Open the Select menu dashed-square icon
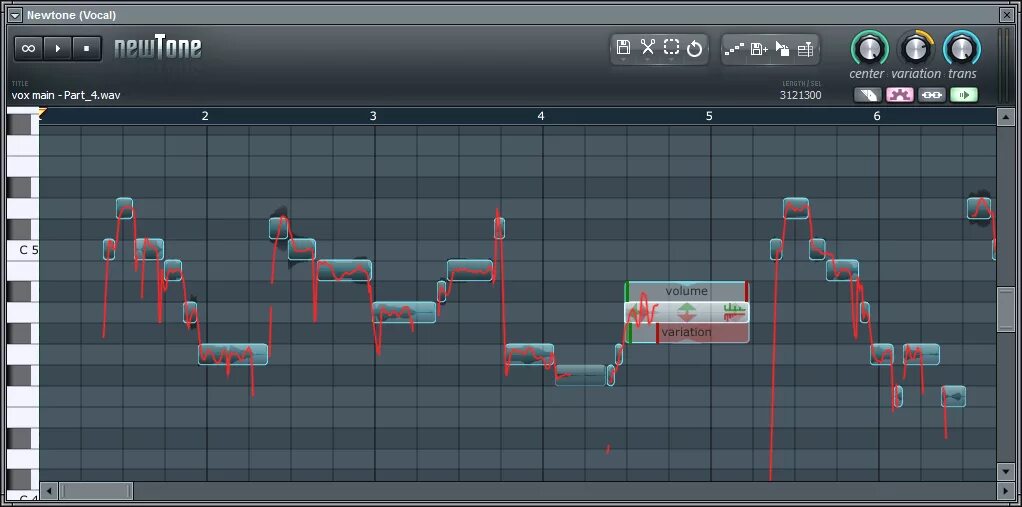 pos(671,48)
